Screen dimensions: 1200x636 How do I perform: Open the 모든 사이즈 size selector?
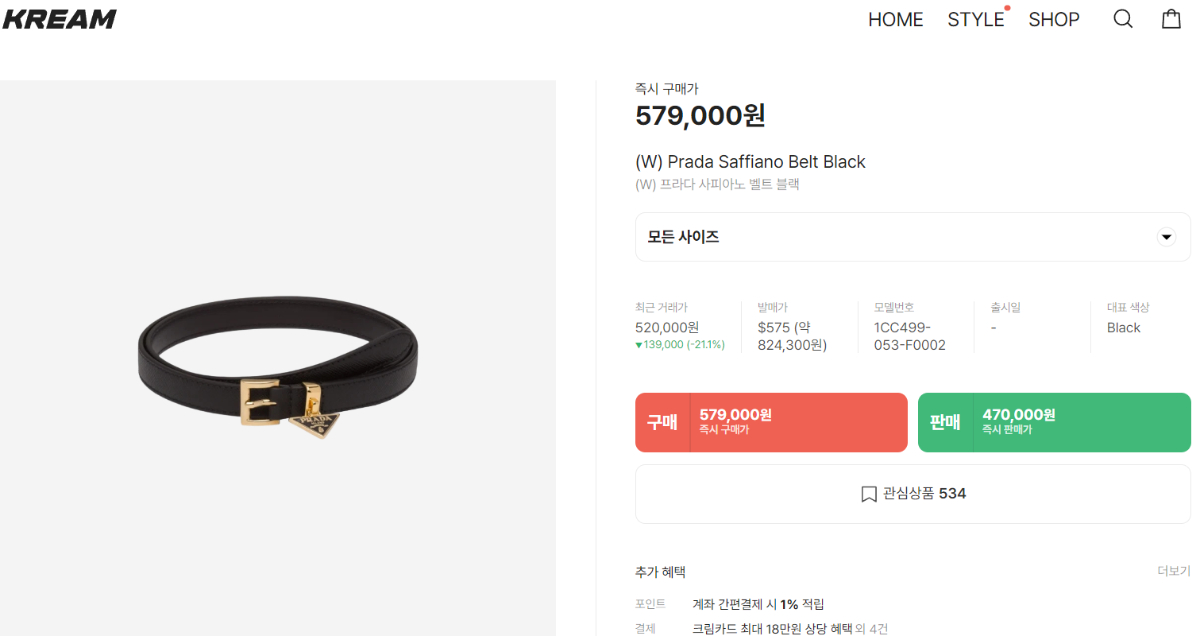[913, 237]
